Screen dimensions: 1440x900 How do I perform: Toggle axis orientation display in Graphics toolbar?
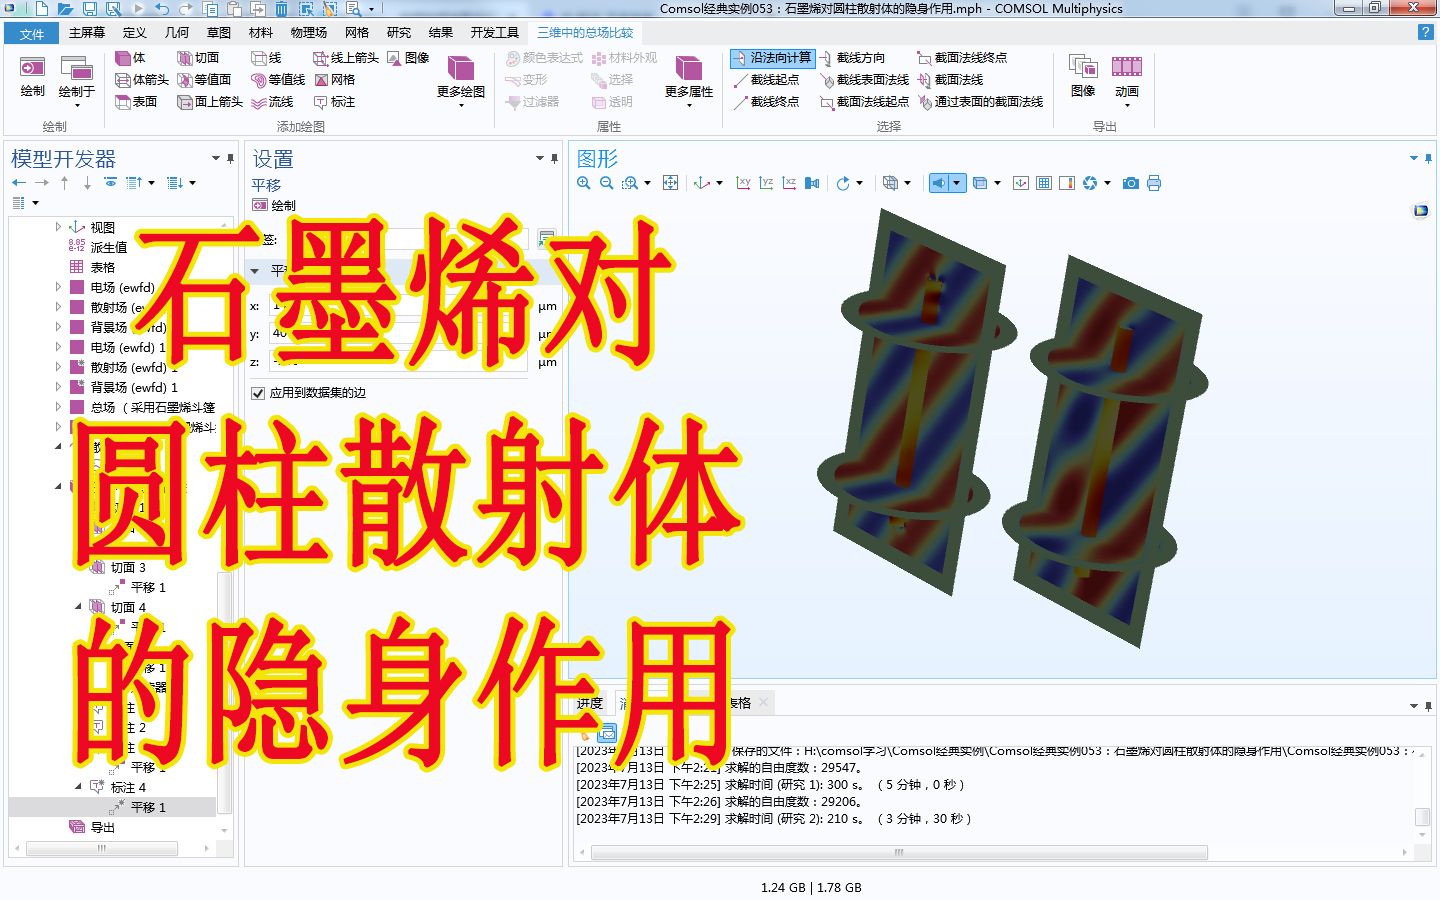pyautogui.click(x=1020, y=183)
